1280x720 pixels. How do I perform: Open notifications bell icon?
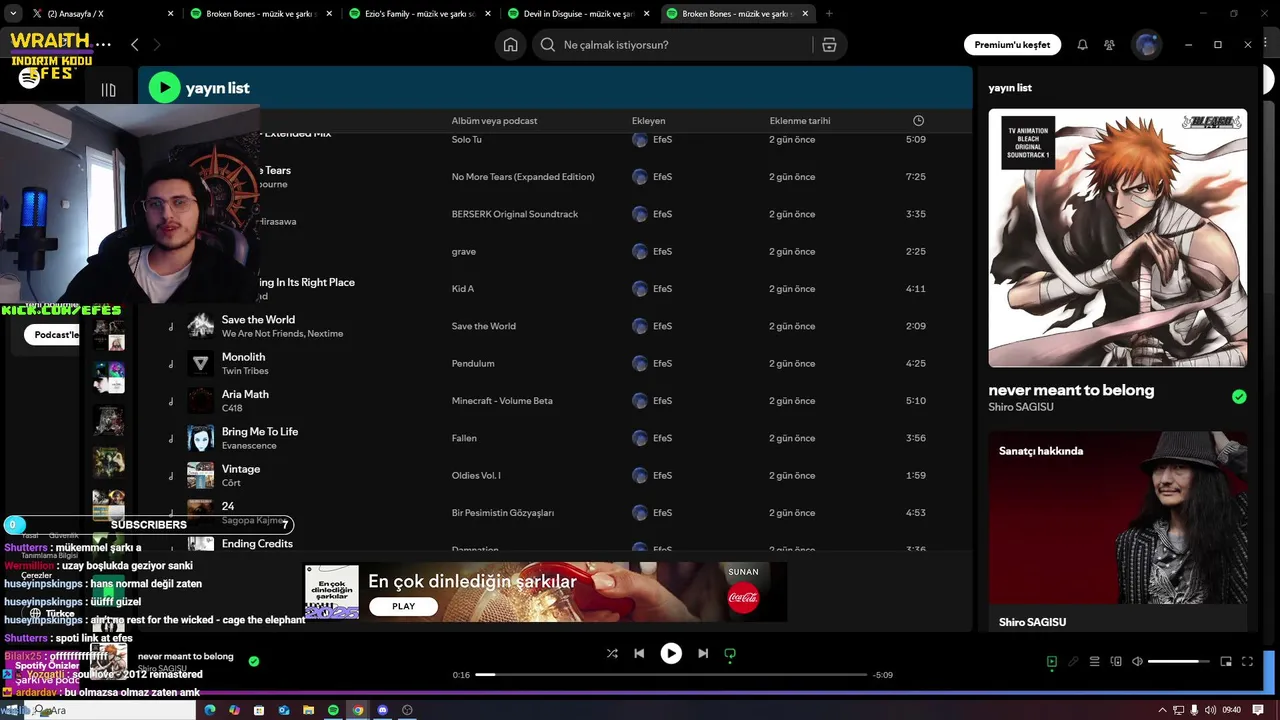[x=1082, y=45]
